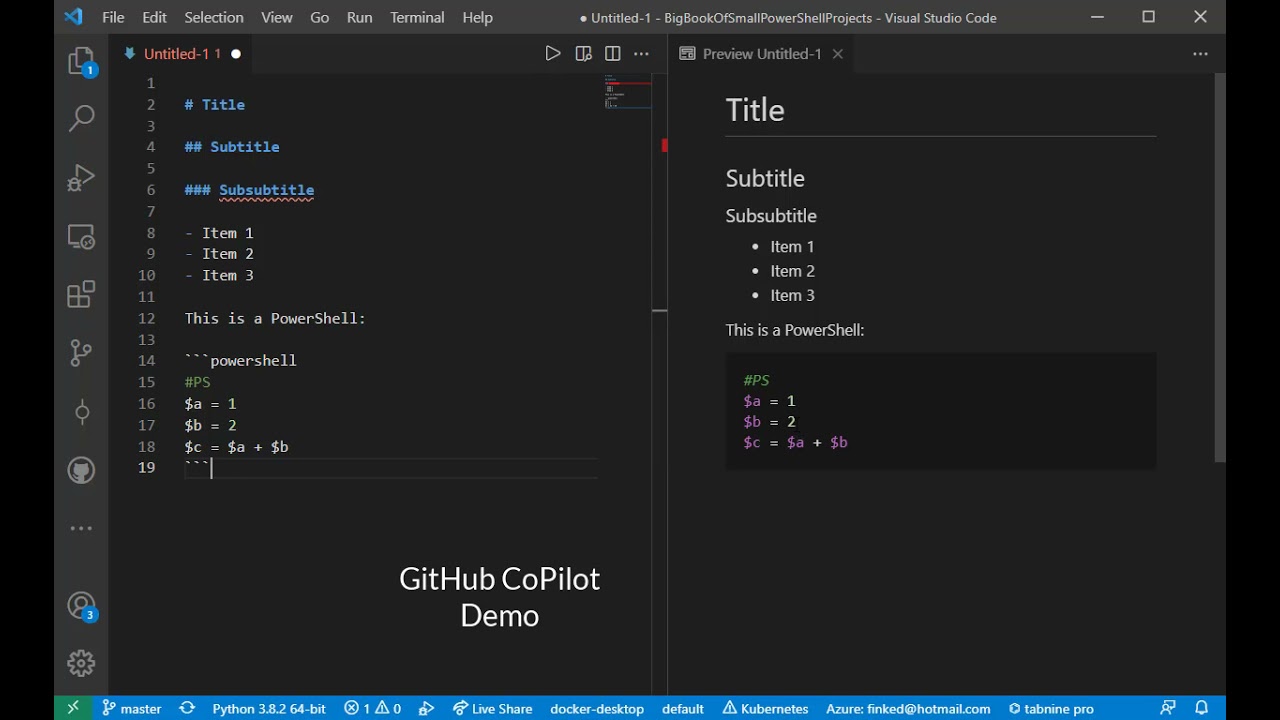Click the "Subsubtitle" heading in the preview

(771, 216)
